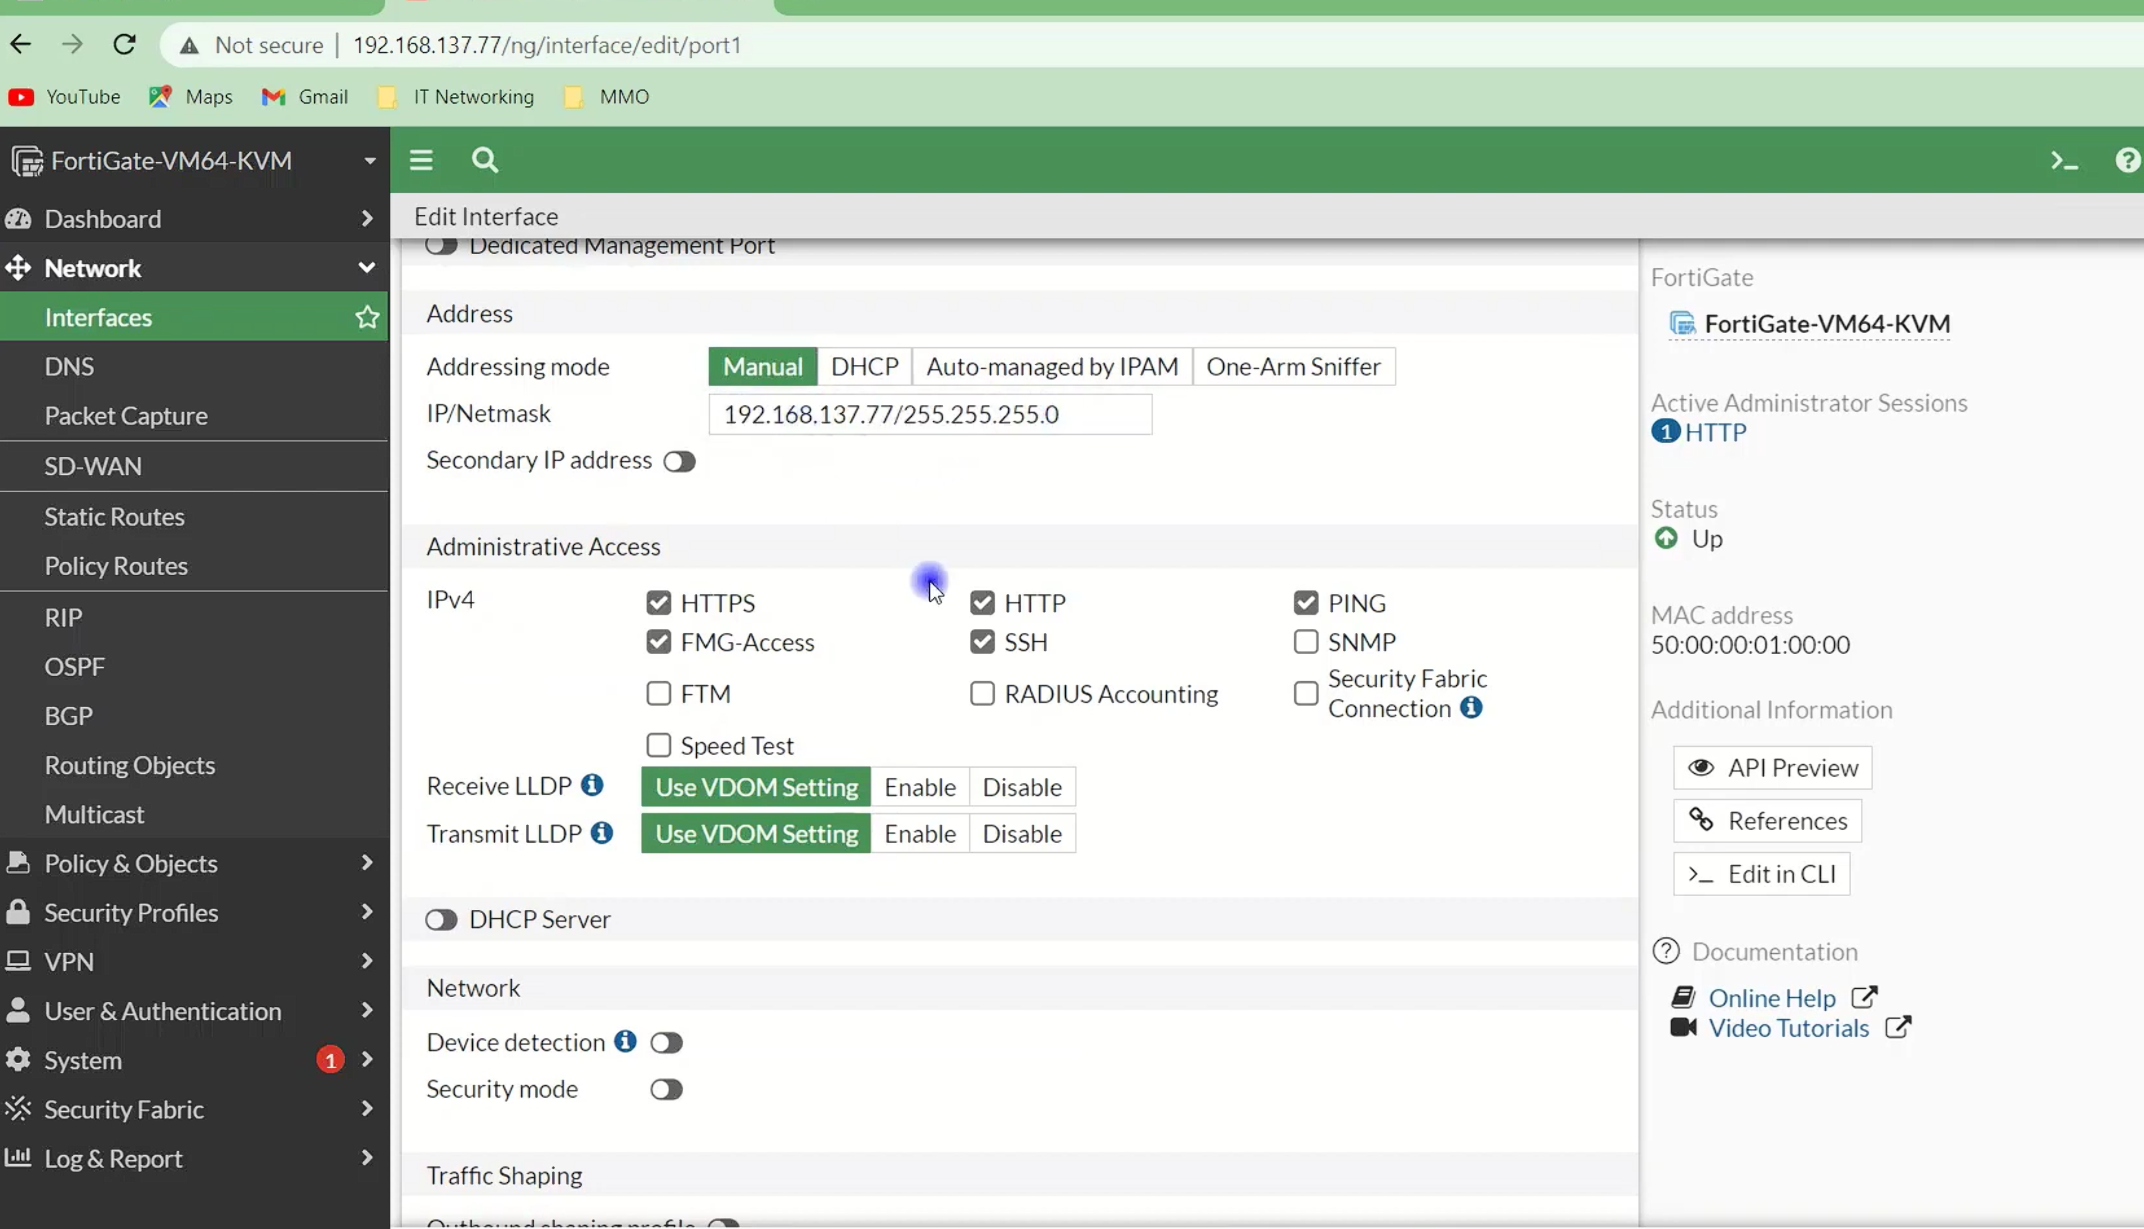The width and height of the screenshot is (2144, 1229).
Task: Toggle Secondary IP address switch
Action: click(679, 461)
